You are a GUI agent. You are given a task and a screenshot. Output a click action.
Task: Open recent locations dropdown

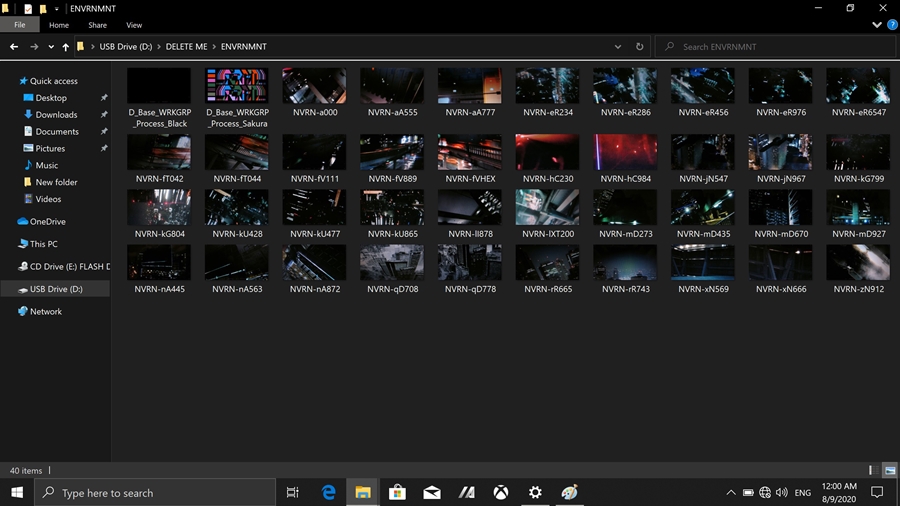(x=50, y=47)
